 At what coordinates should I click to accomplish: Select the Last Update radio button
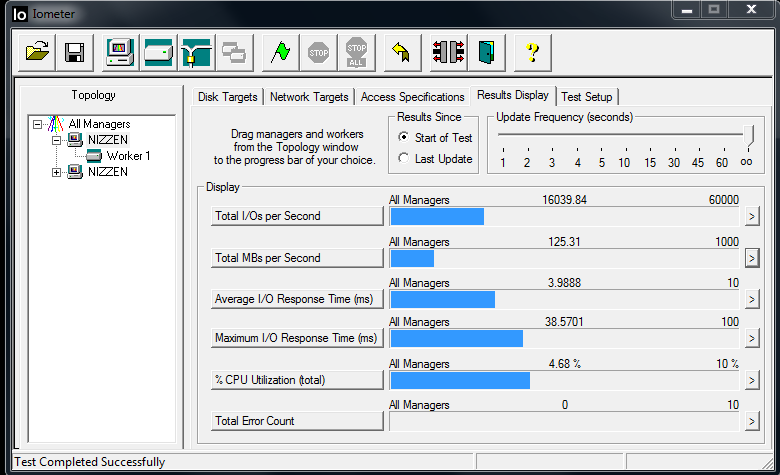(404, 158)
